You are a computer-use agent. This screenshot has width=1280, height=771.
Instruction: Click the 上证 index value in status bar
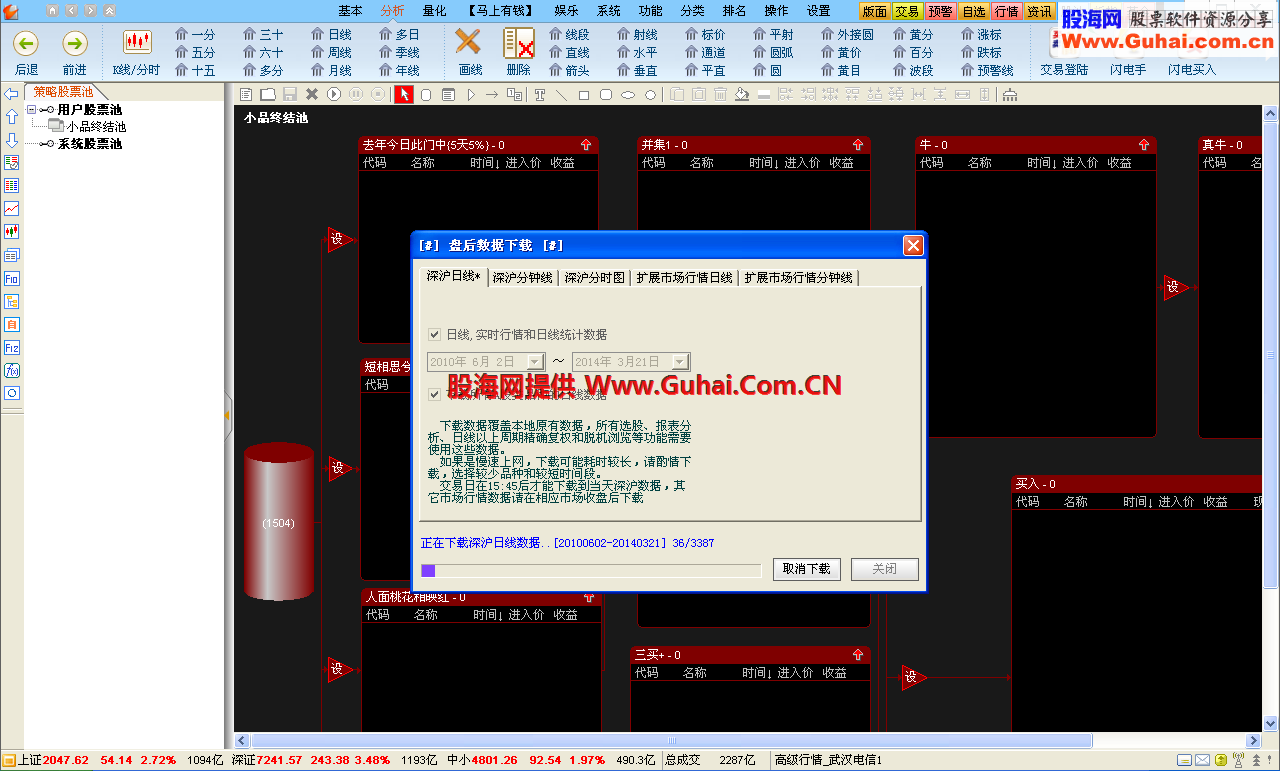point(66,761)
